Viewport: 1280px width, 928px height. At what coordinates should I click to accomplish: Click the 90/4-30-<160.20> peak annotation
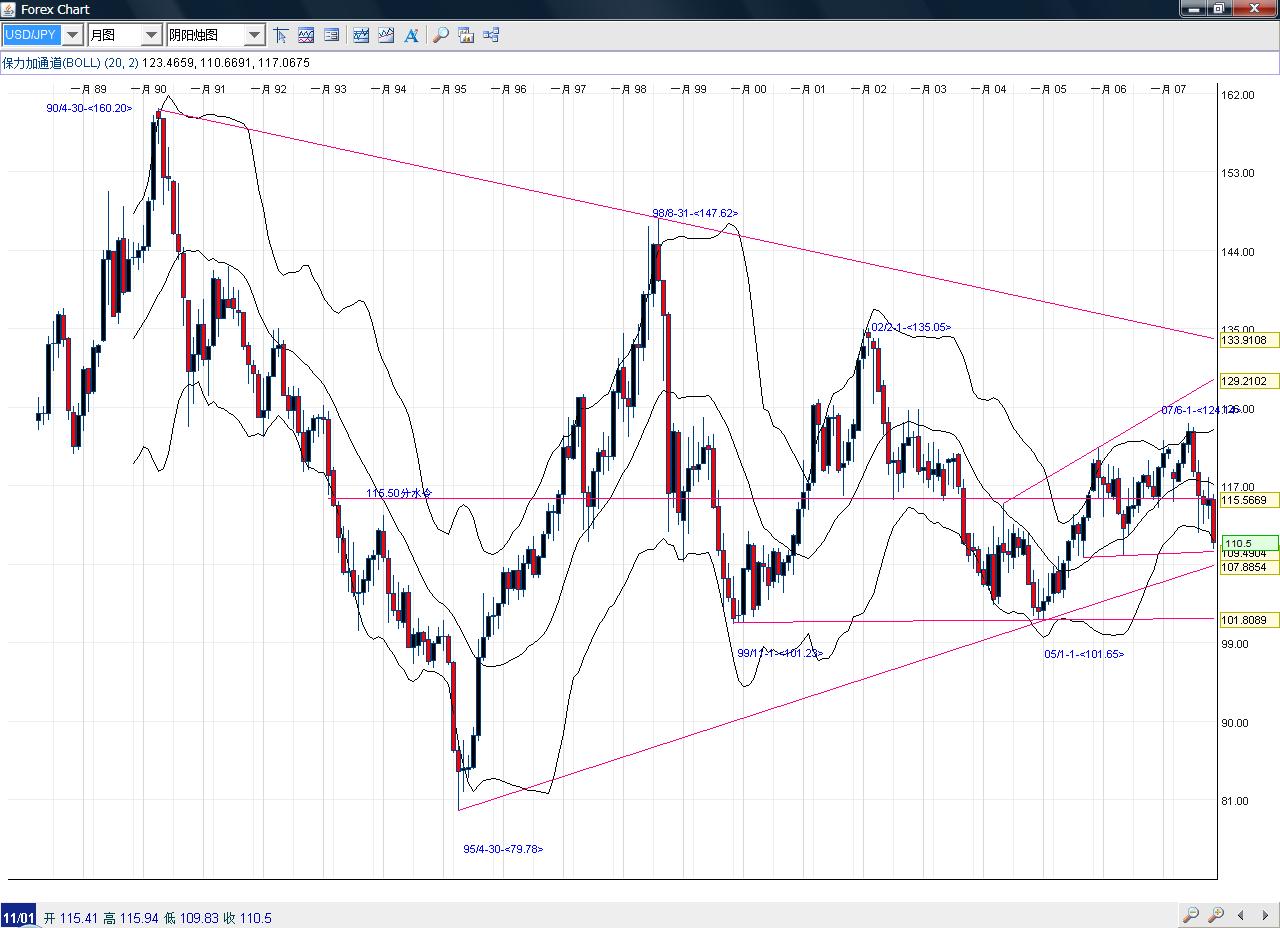point(89,108)
